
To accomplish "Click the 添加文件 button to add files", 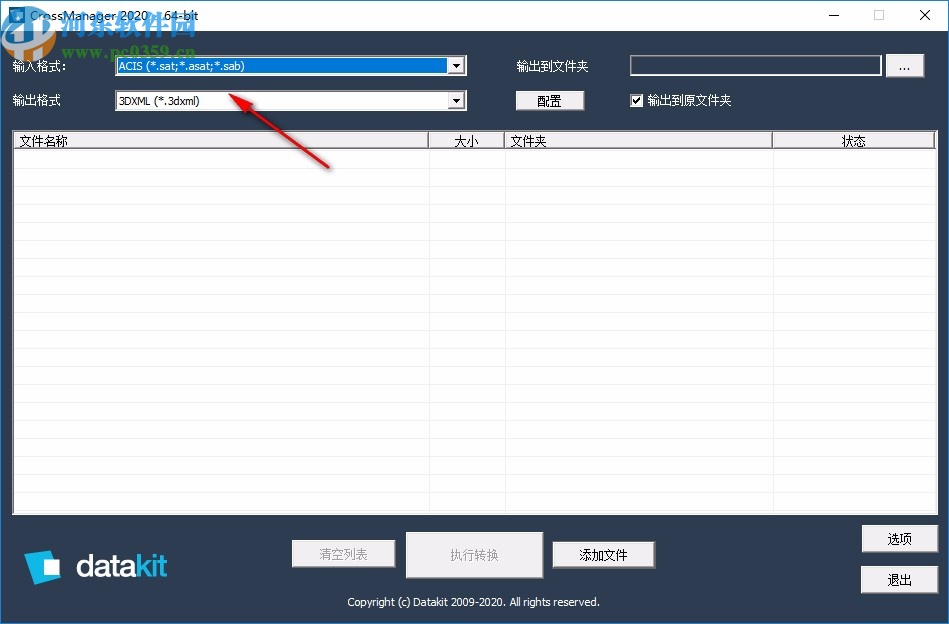I will tap(603, 554).
